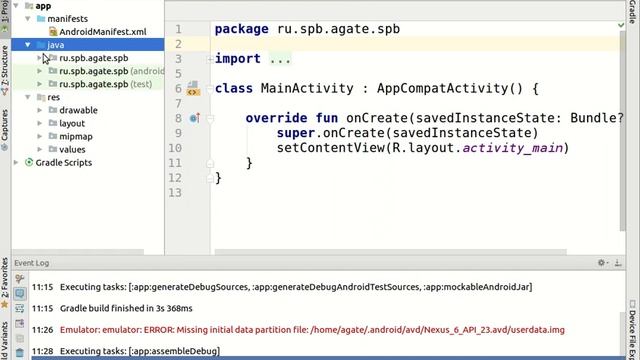Select the 11:15 generateDebugSources log entry
The height and width of the screenshot is (360, 640).
(296, 287)
